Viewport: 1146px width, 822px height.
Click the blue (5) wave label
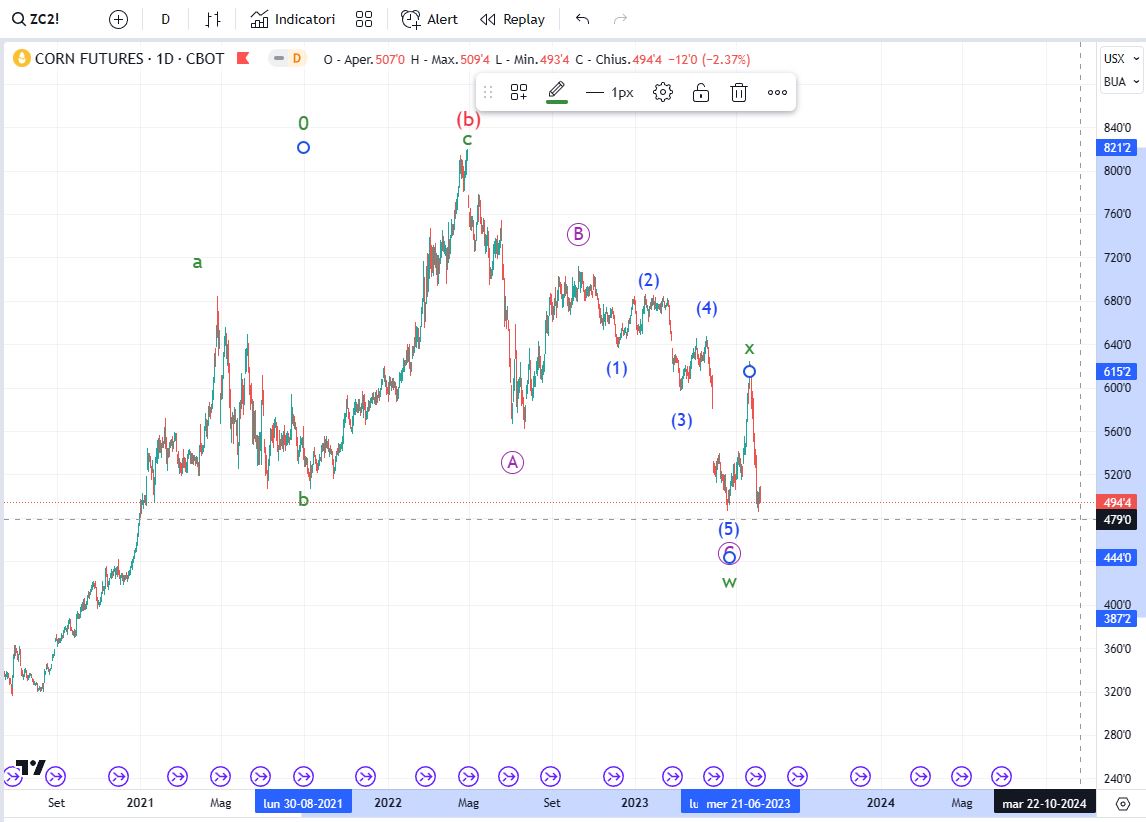pos(729,529)
